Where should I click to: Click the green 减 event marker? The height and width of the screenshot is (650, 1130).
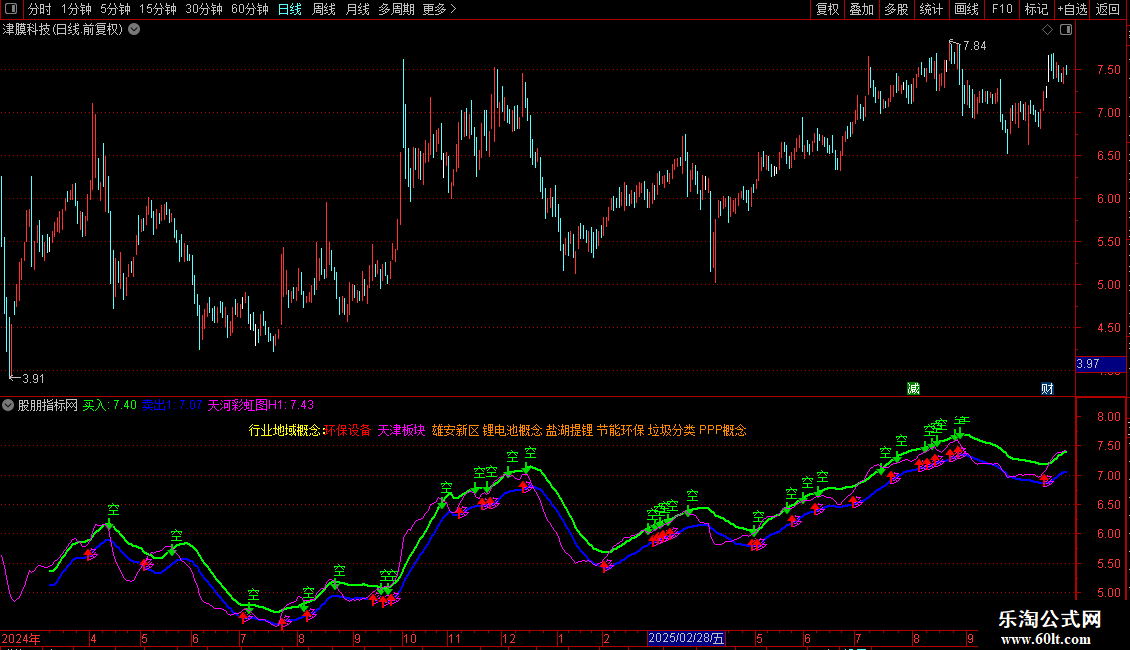tap(913, 388)
